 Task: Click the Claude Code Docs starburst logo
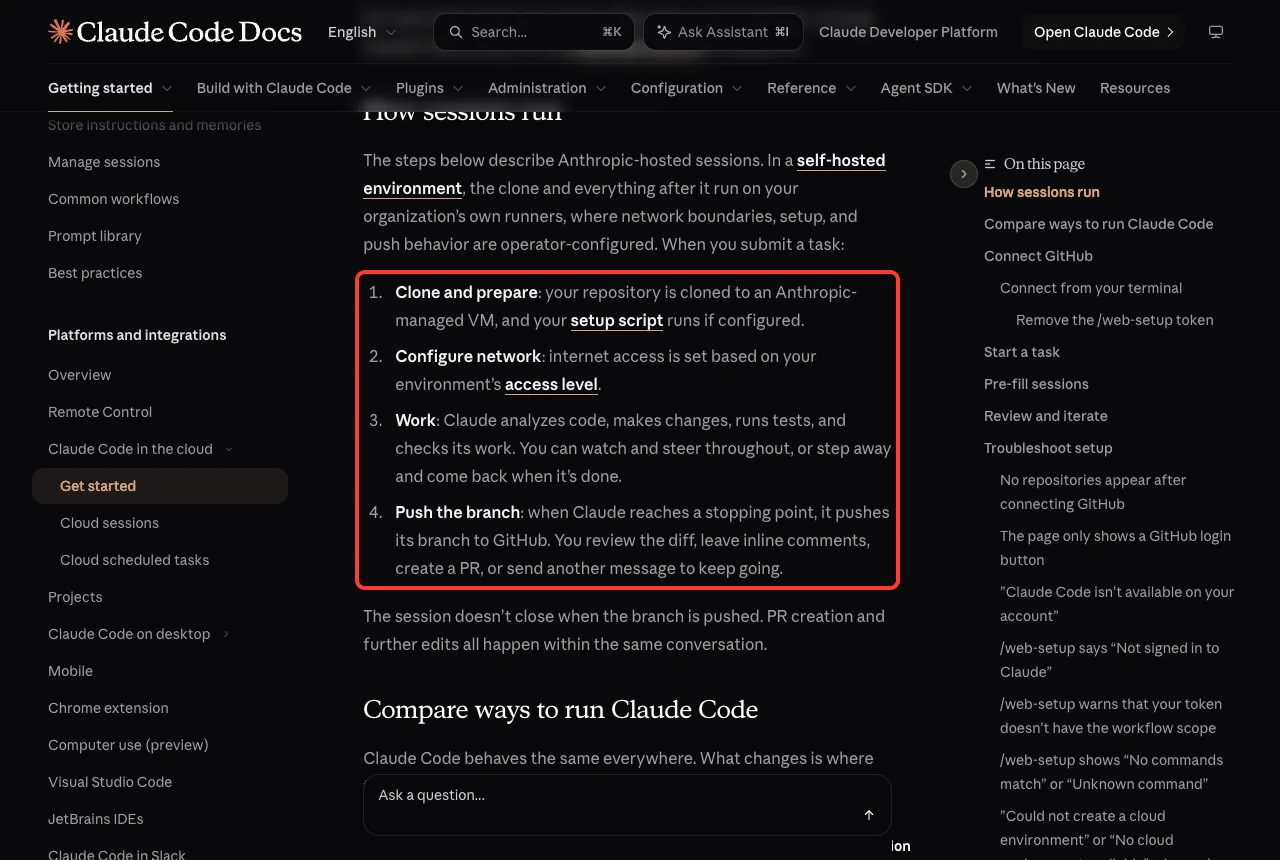click(x=60, y=32)
